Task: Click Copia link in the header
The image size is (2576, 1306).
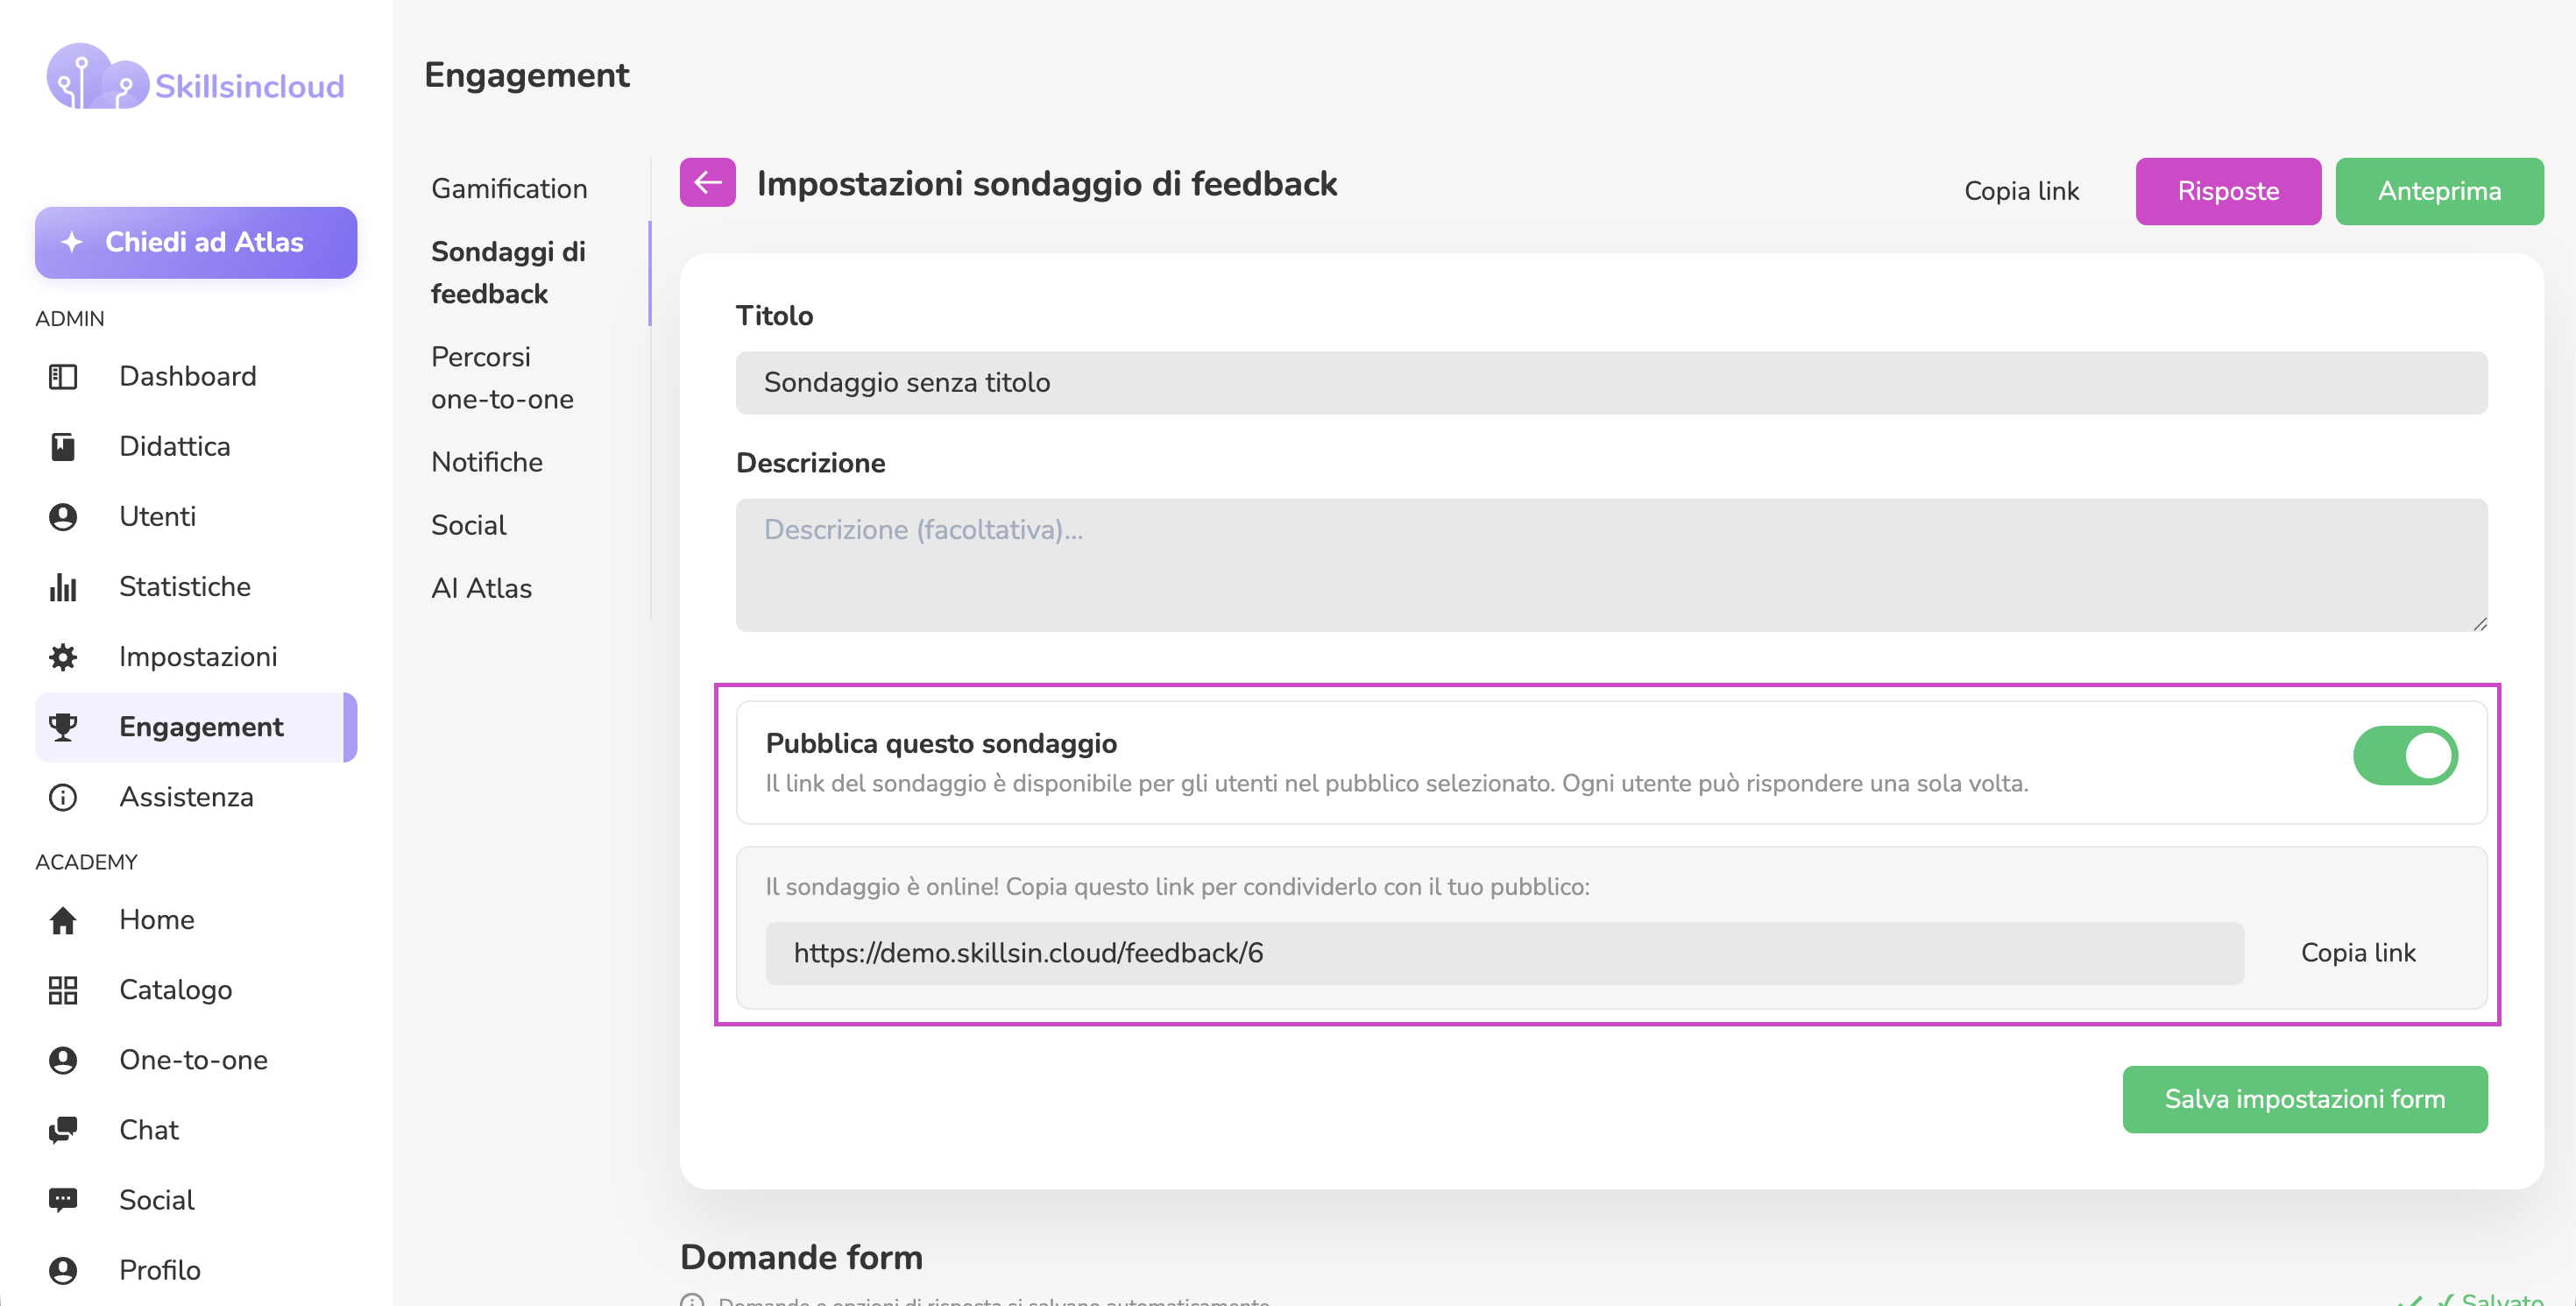Action: tap(2021, 191)
